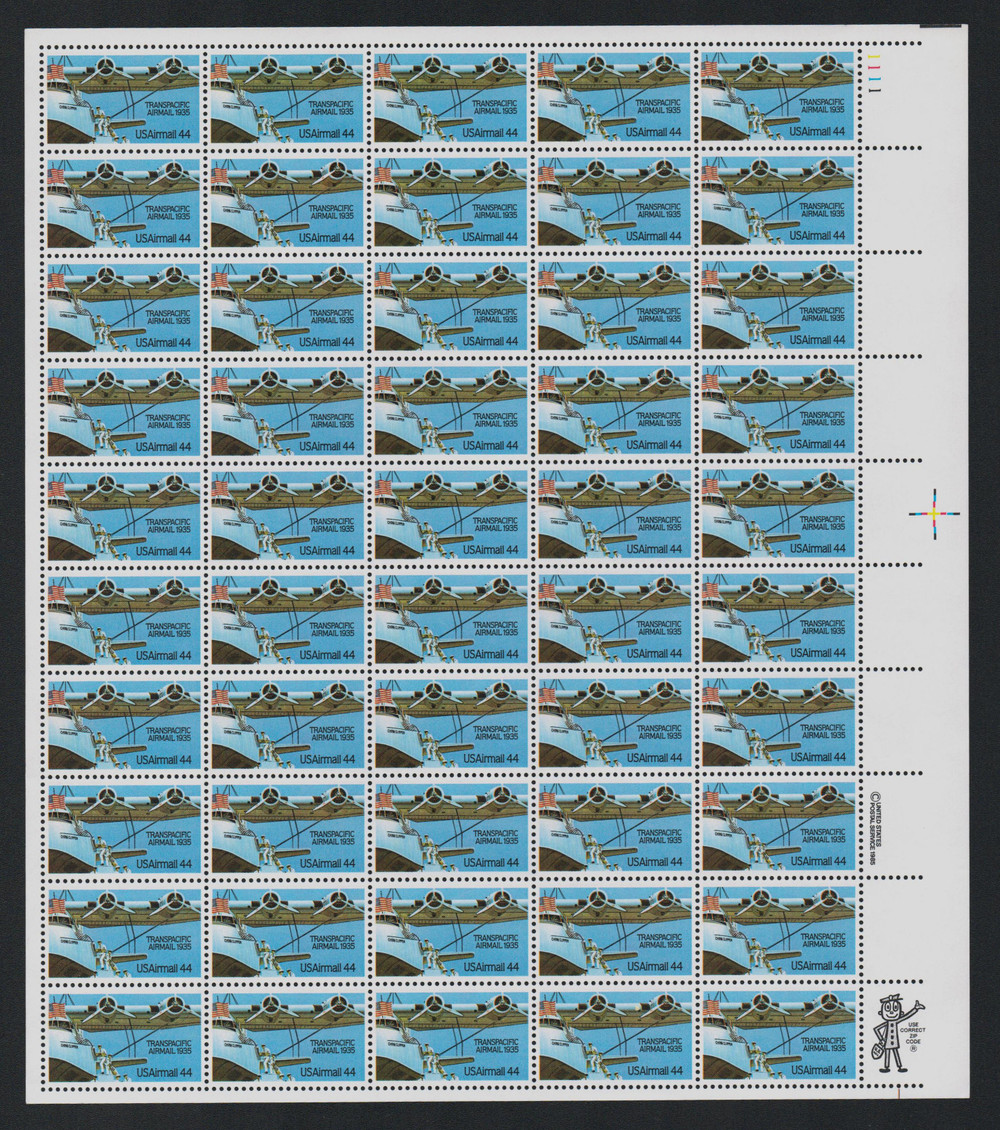The width and height of the screenshot is (1000, 1130).
Task: Click the colored registration crosshair mark
Action: 932,513
